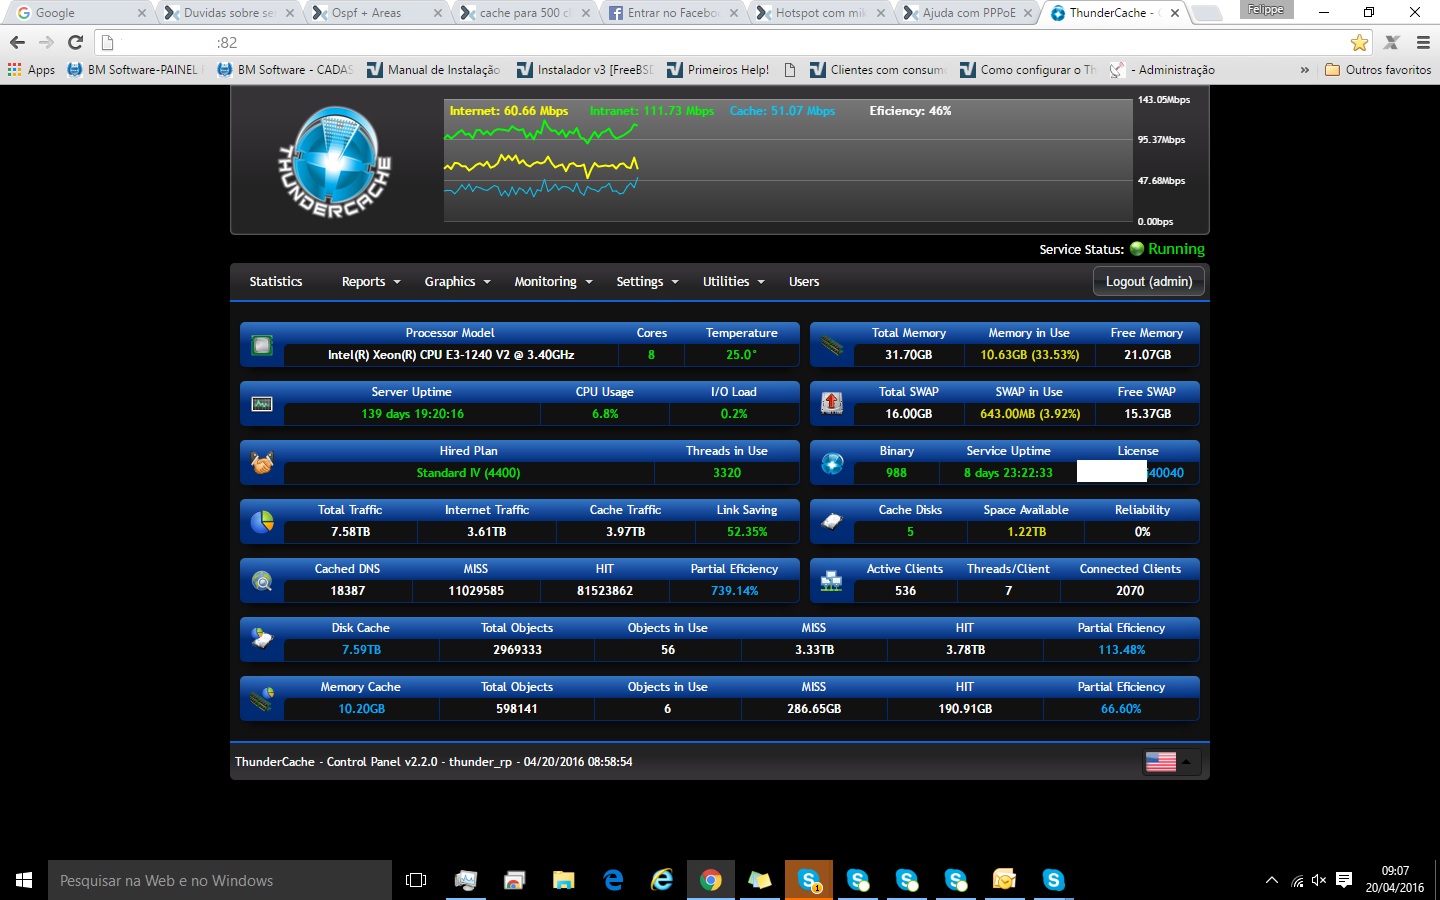Open the Primeiros Help! bookmark
Screen dimensions: 1440x900
718,70
